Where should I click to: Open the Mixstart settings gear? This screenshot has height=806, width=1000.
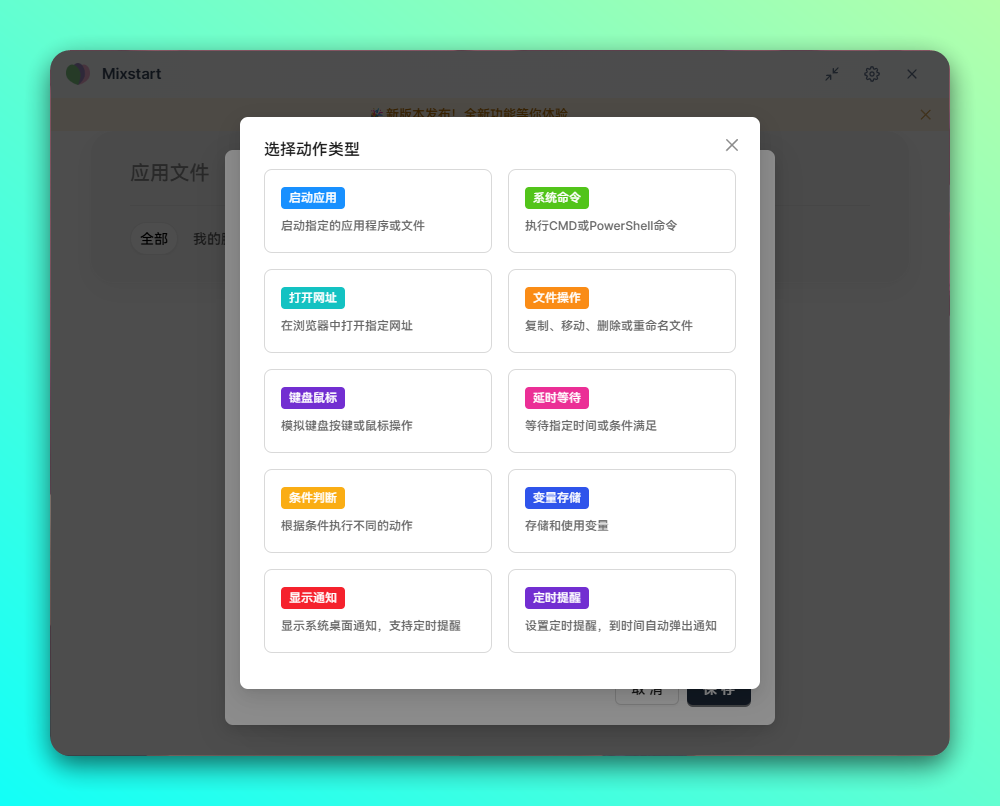(x=871, y=74)
